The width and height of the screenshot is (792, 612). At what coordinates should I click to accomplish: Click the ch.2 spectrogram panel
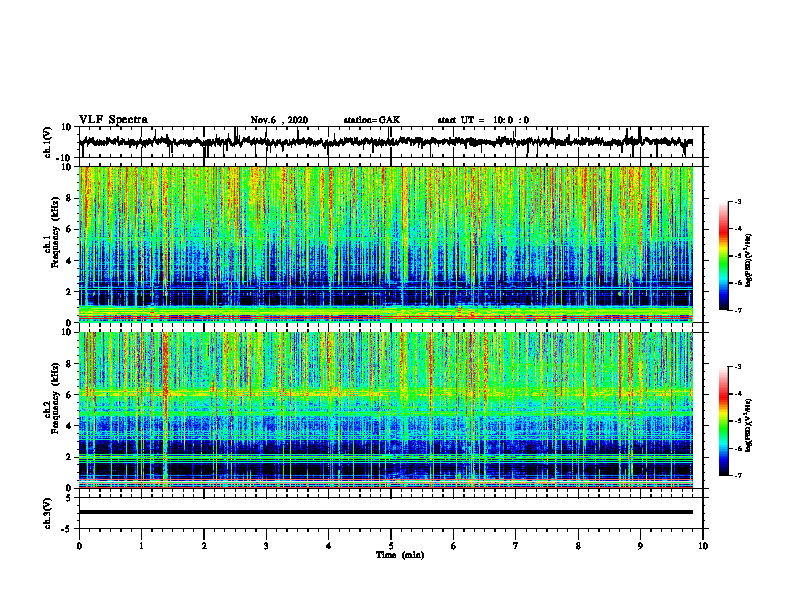[386, 410]
